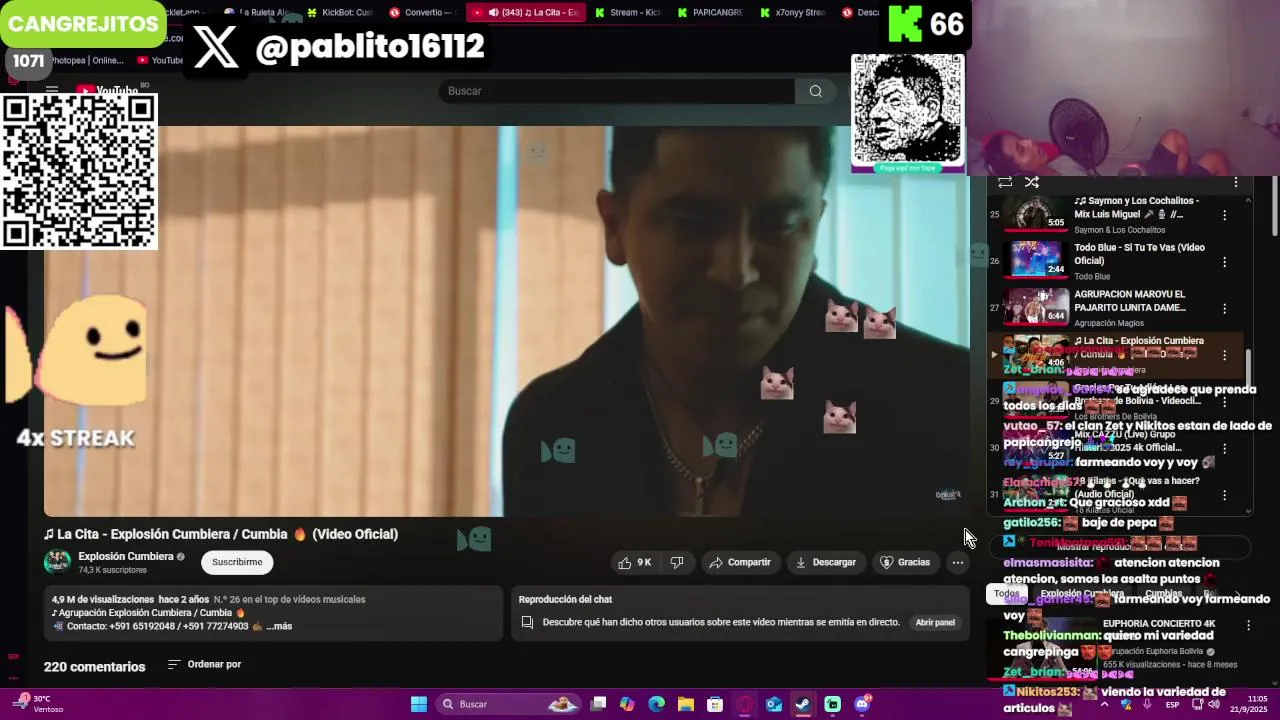Open options for Todo Blue playlist item
The width and height of the screenshot is (1280, 720).
pyautogui.click(x=1224, y=262)
